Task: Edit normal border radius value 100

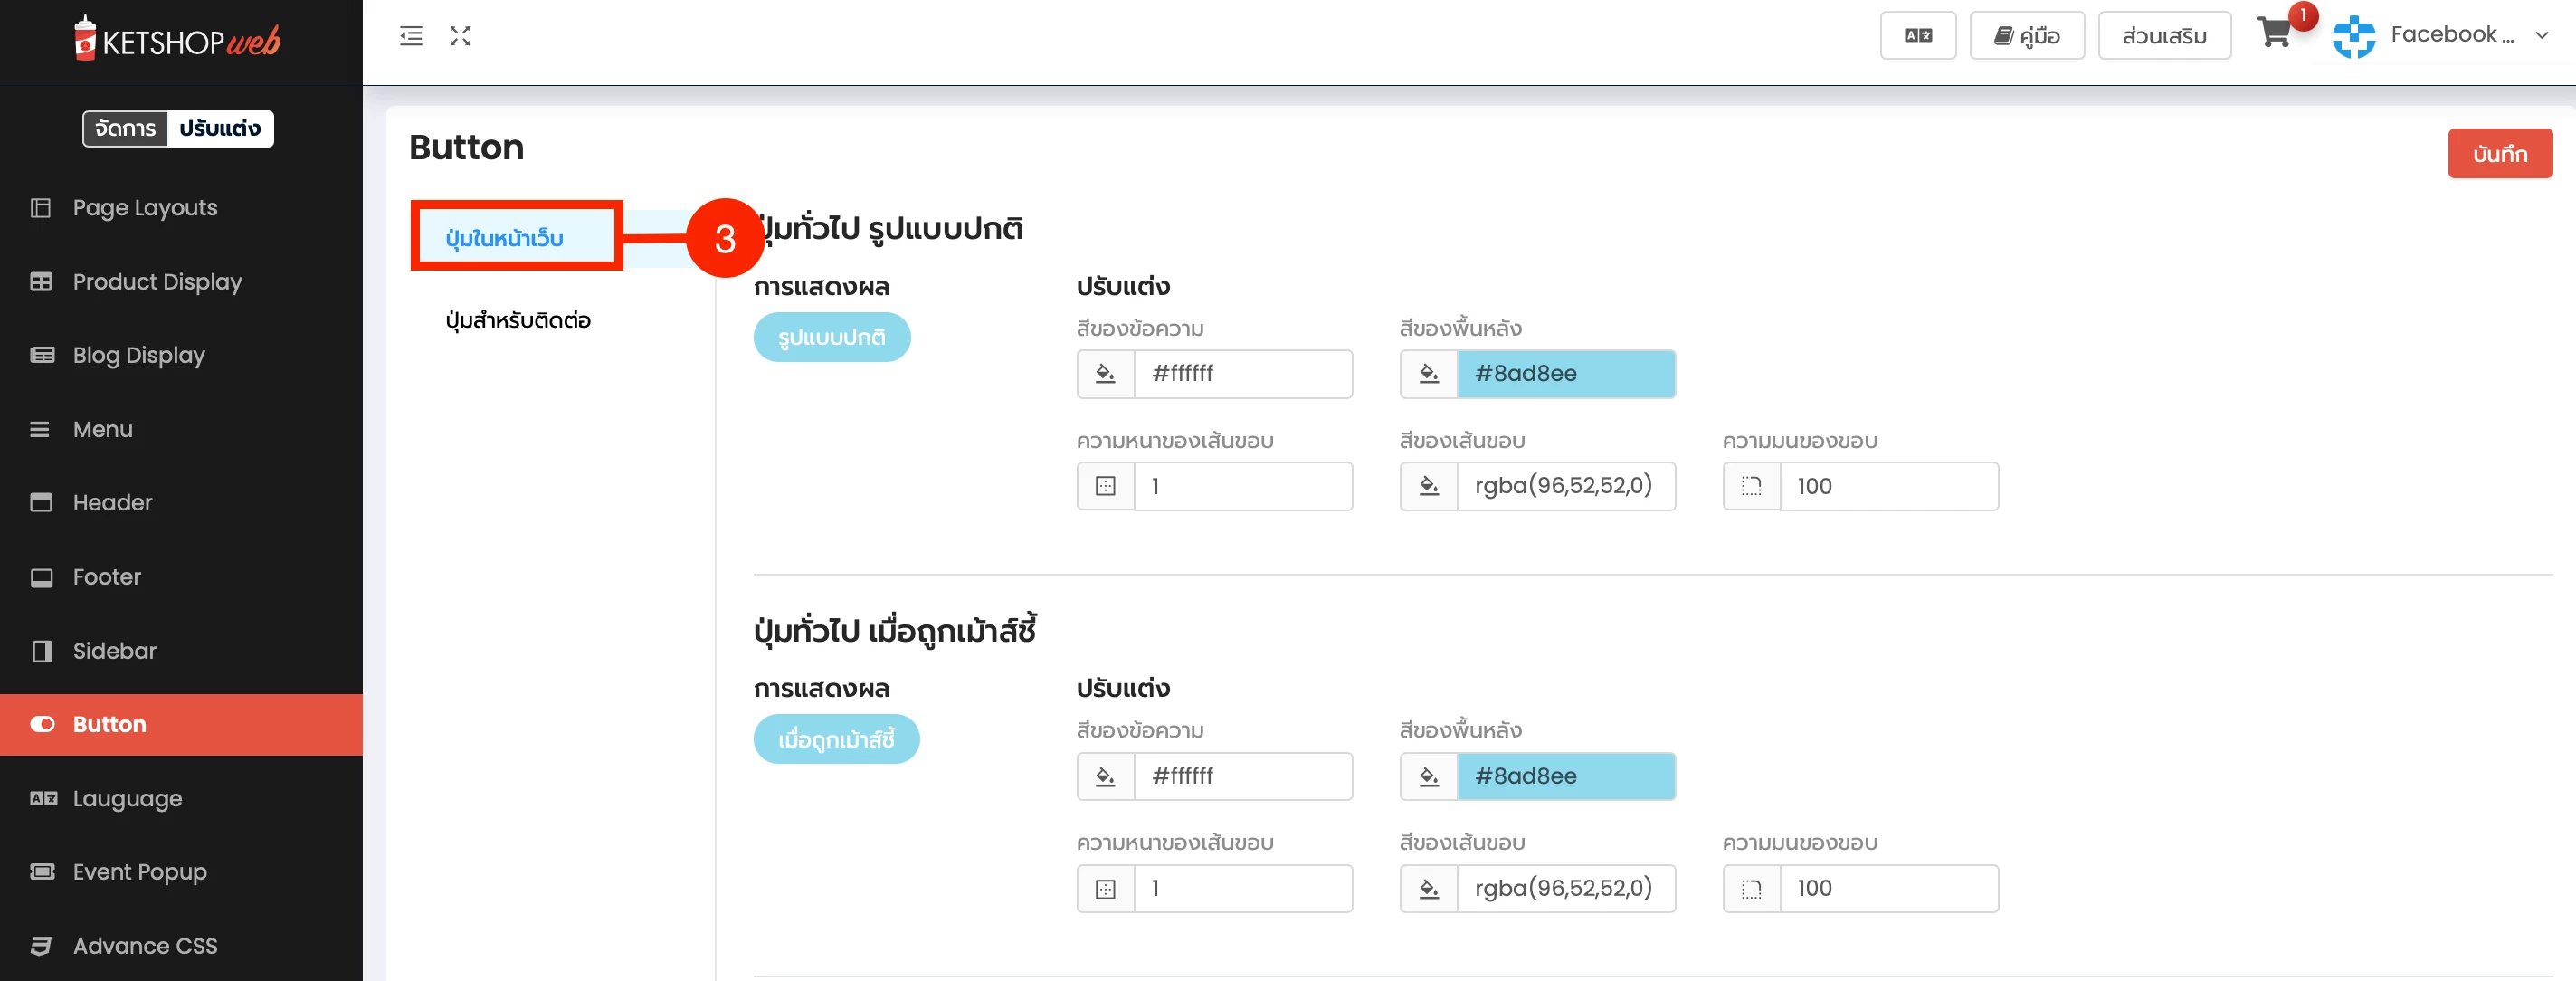Action: (x=1888, y=486)
